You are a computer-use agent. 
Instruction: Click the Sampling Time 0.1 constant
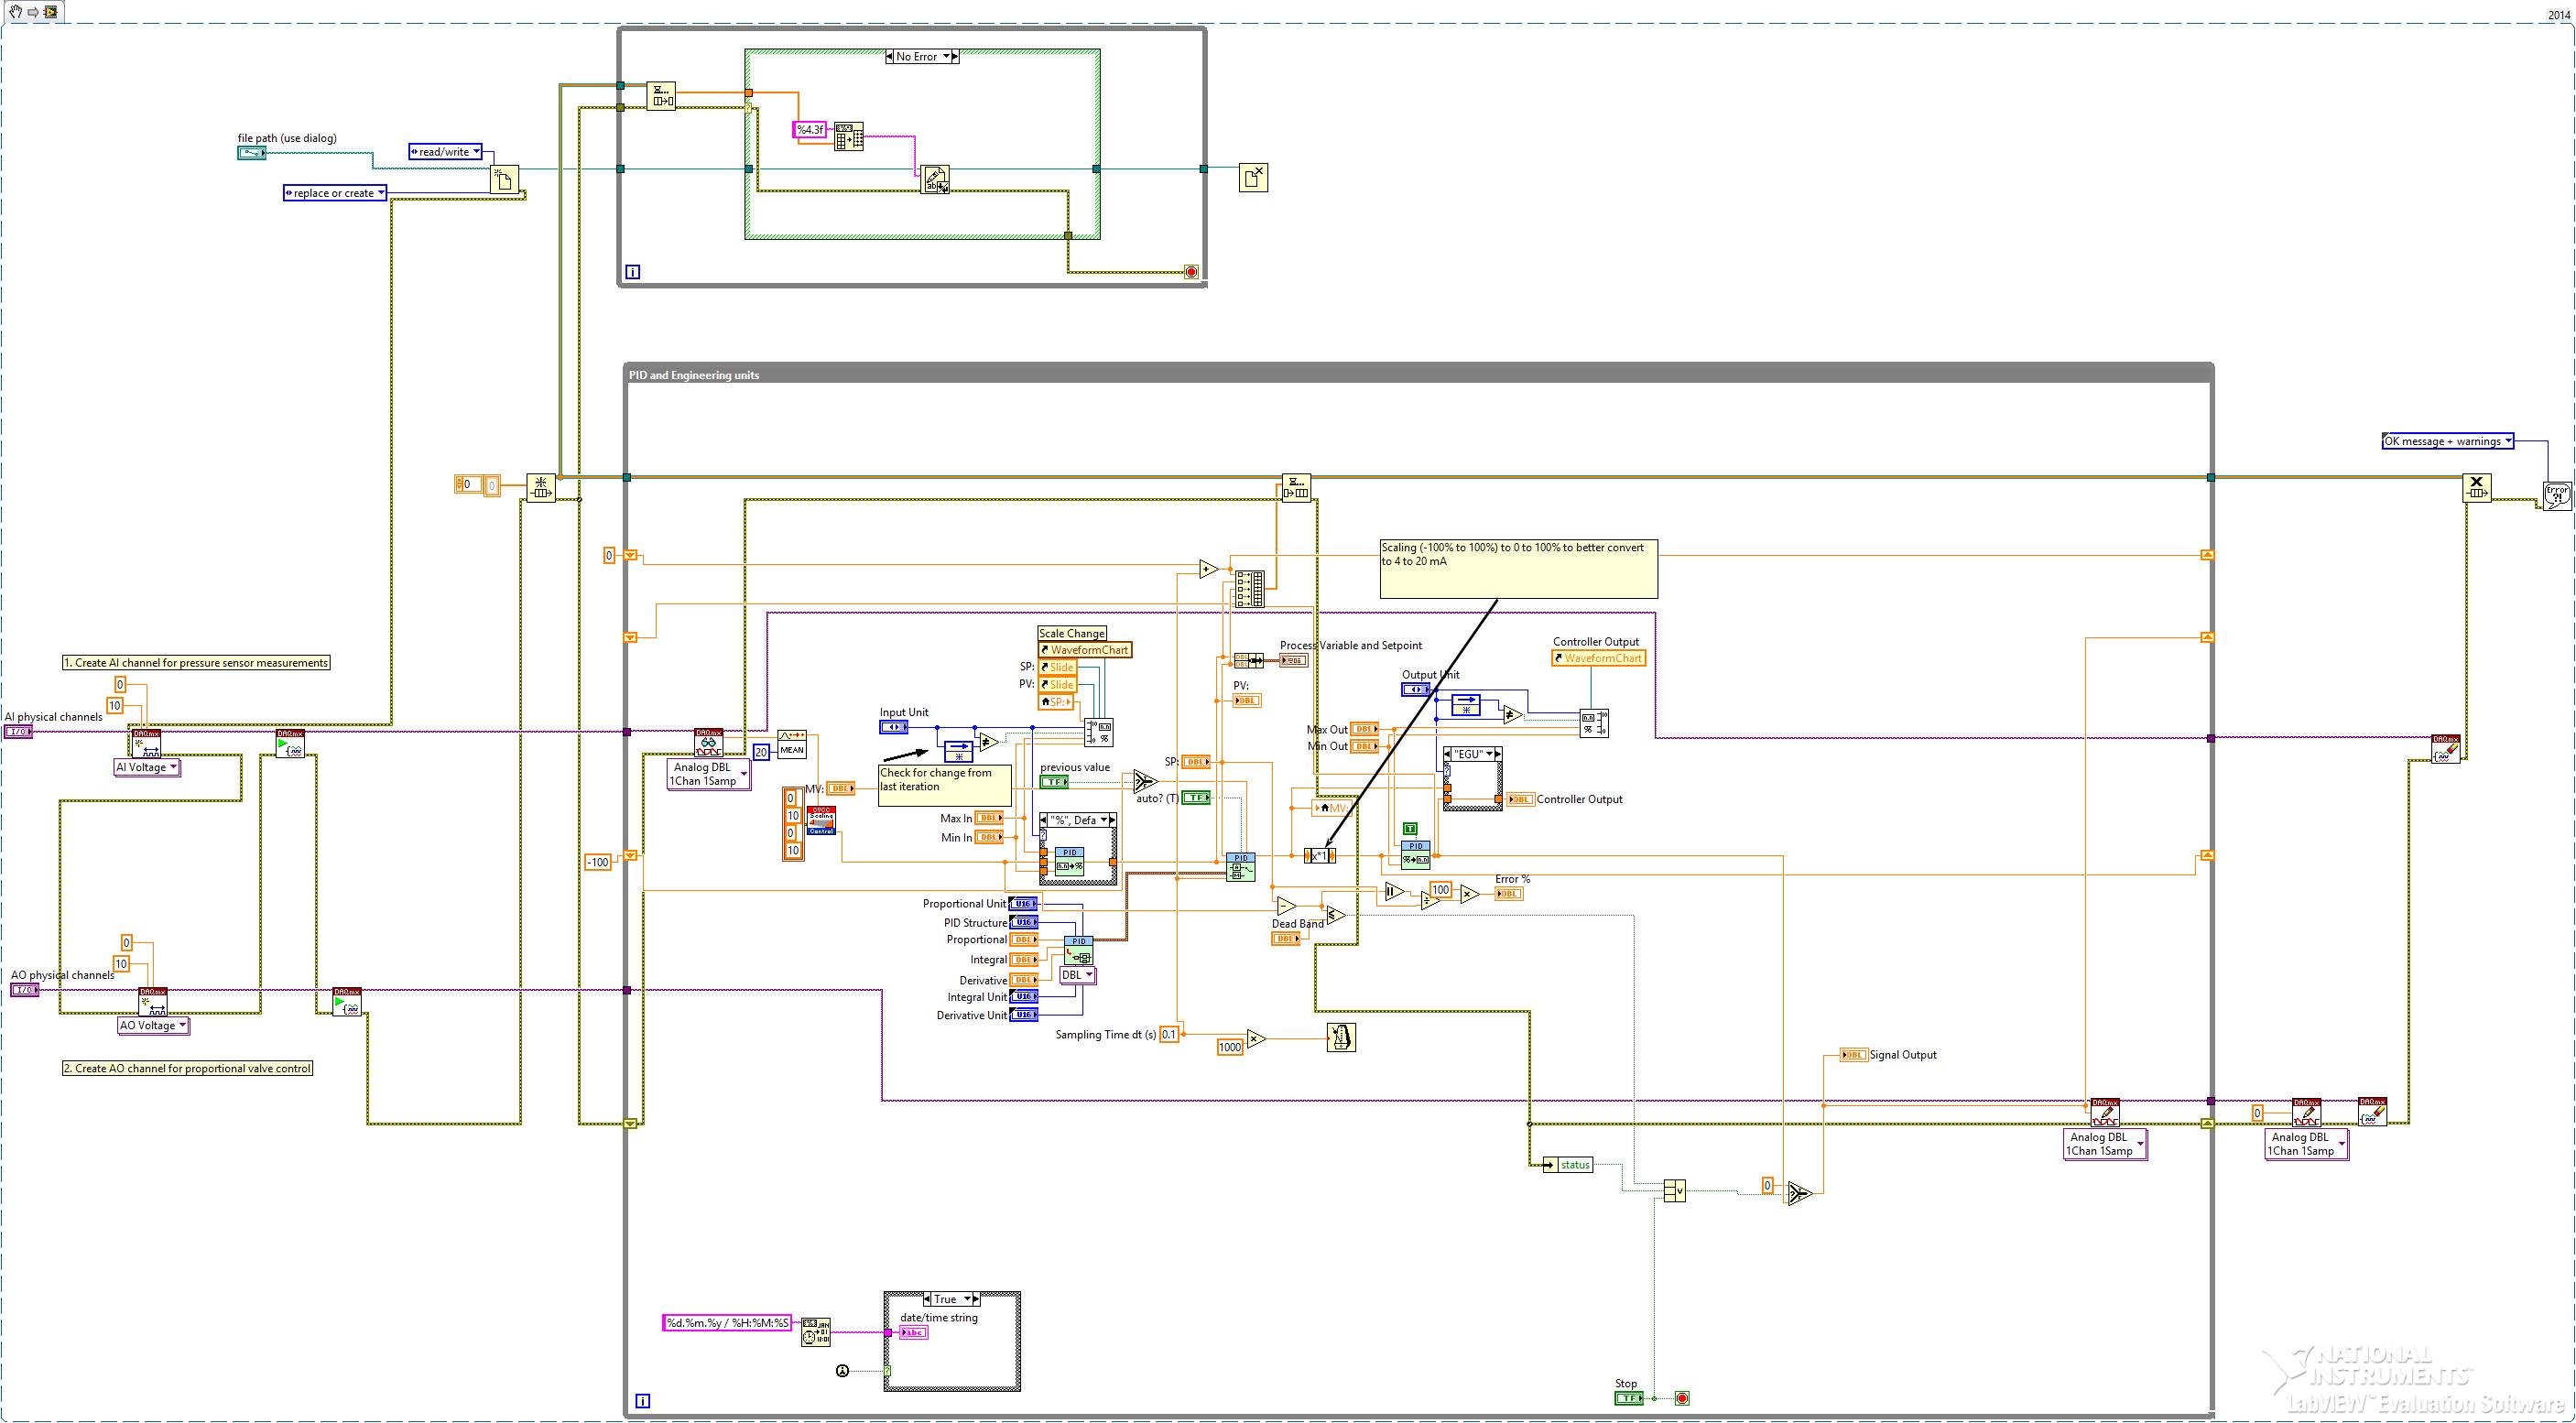click(1169, 1034)
